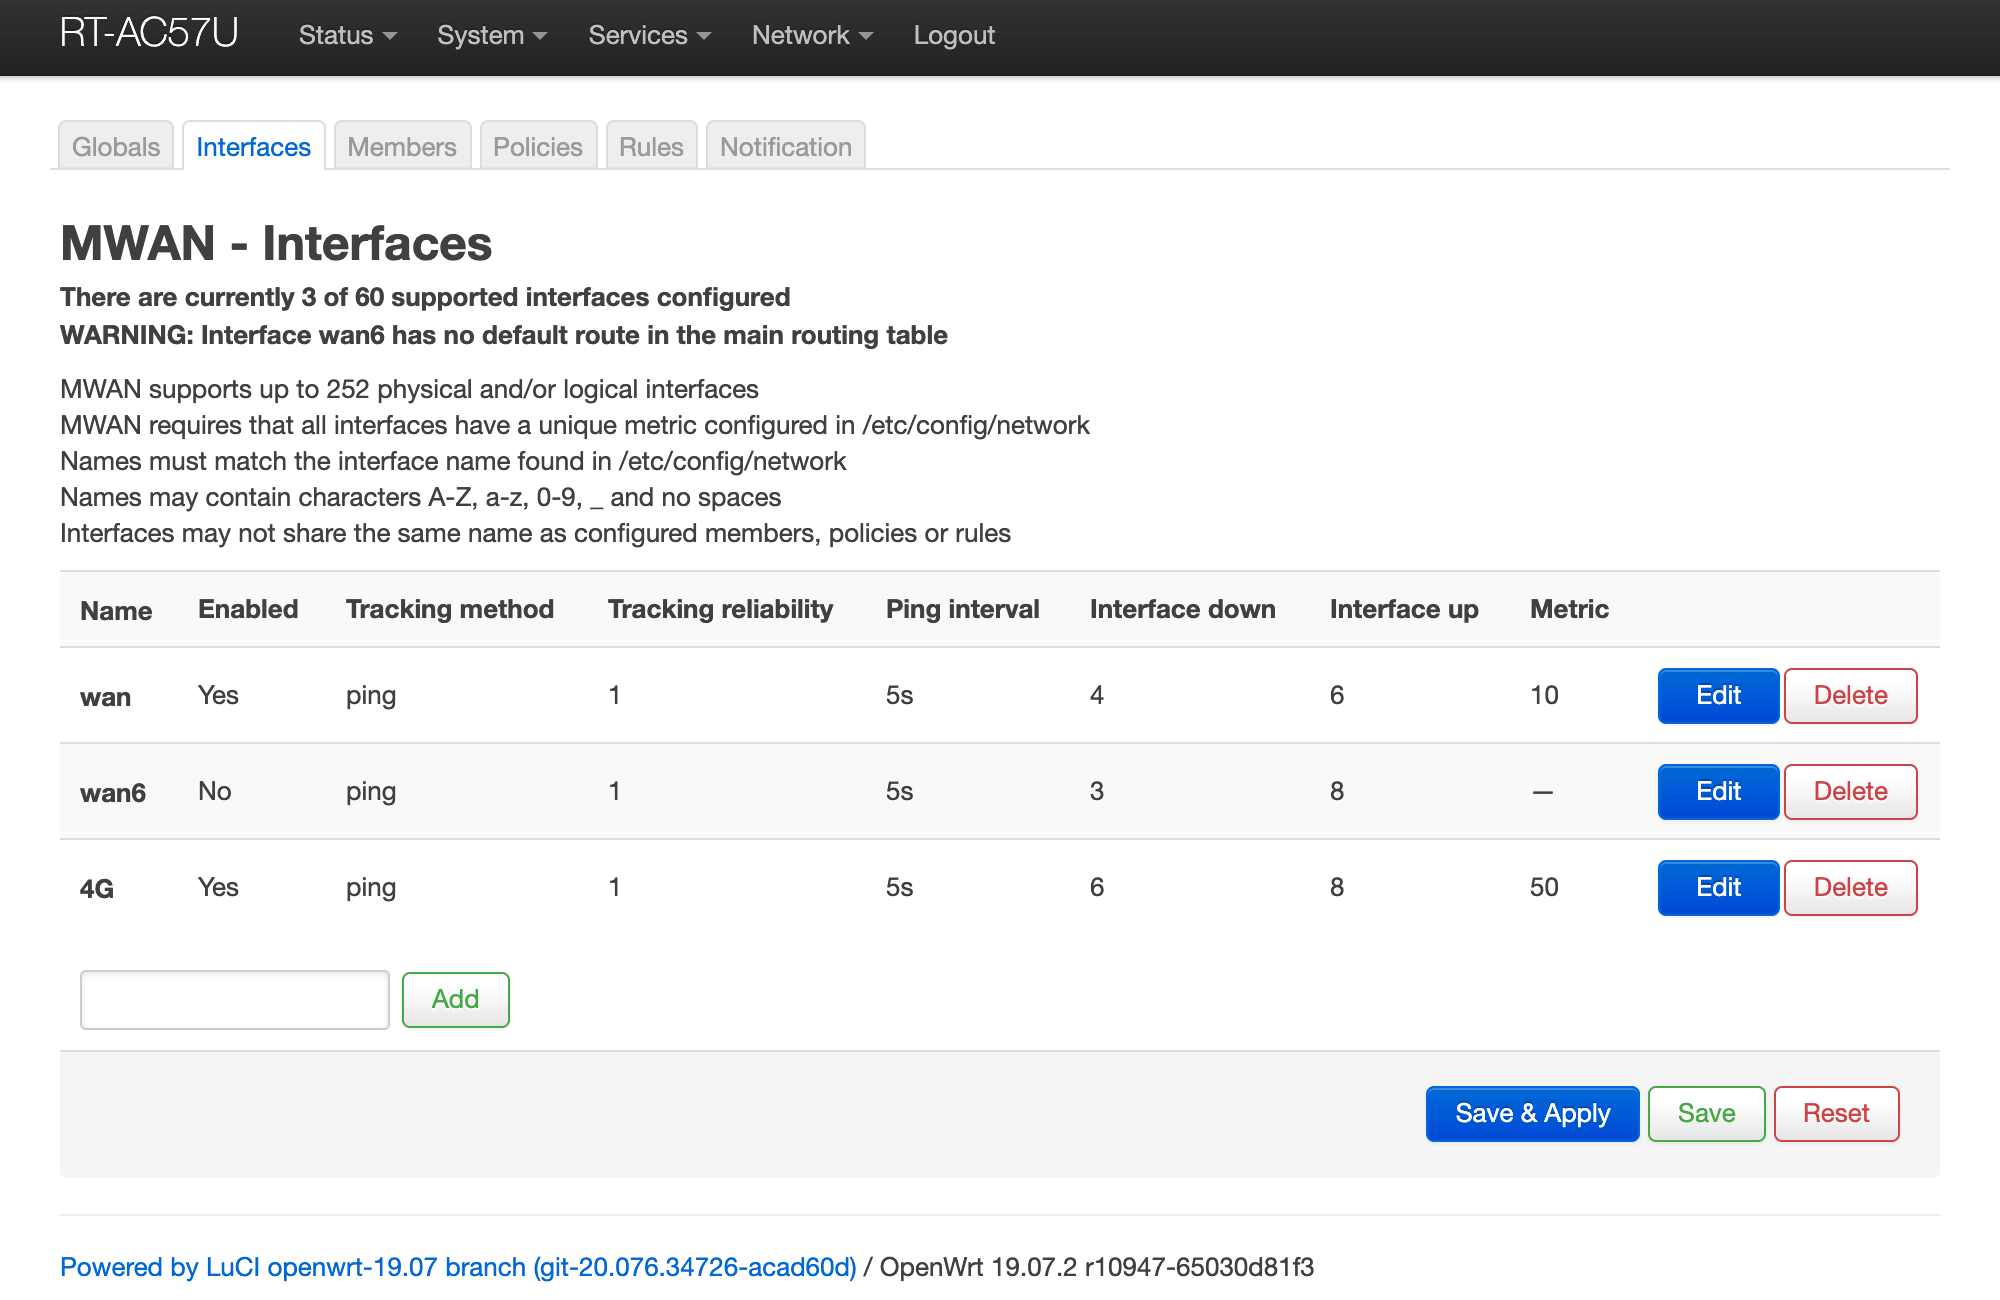Delete the wan interface
Image resolution: width=2000 pixels, height=1300 pixels.
point(1850,695)
